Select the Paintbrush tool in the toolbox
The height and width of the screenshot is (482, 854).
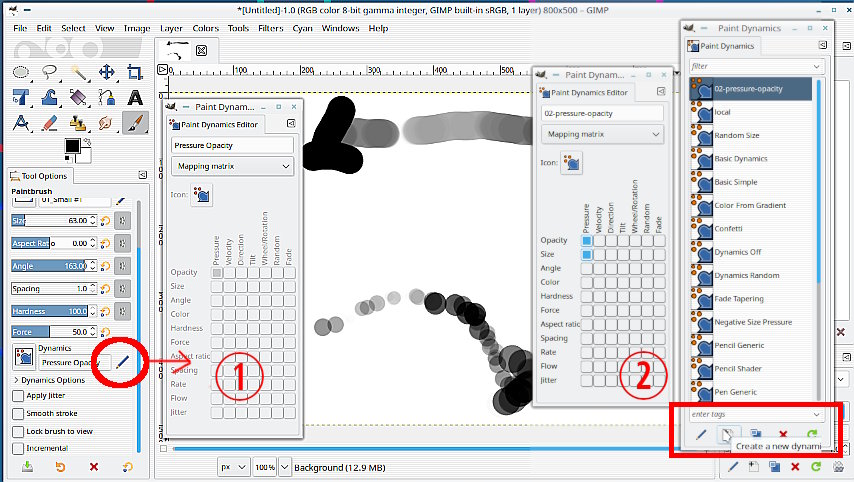(134, 123)
